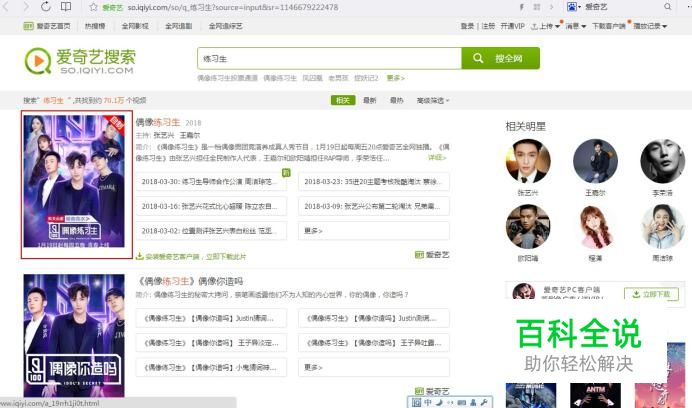Click the 爱奇艺首页 link with logo
Image resolution: width=692 pixels, height=408 pixels.
coord(47,26)
